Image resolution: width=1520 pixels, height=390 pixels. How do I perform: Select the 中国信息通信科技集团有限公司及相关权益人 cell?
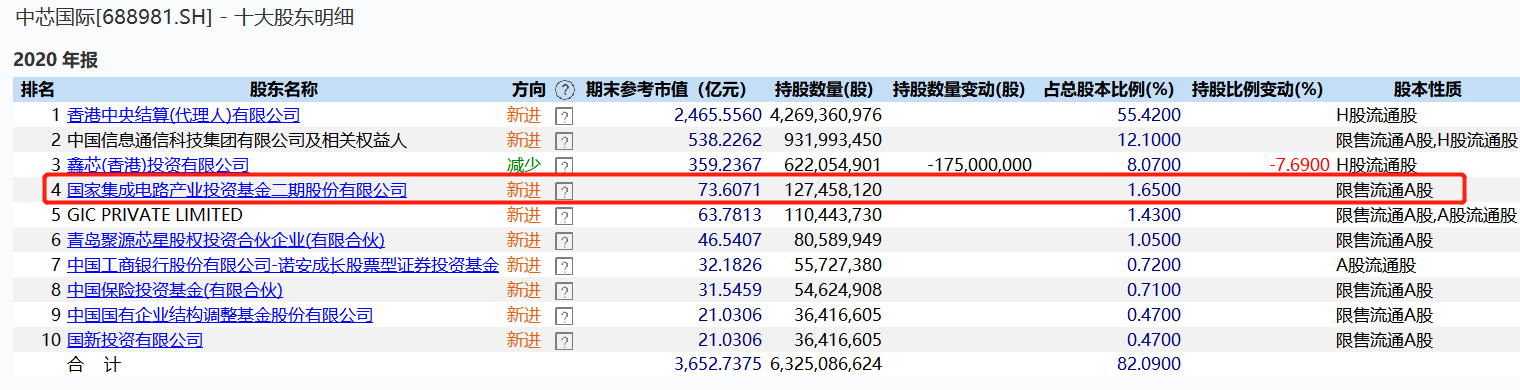pos(237,140)
